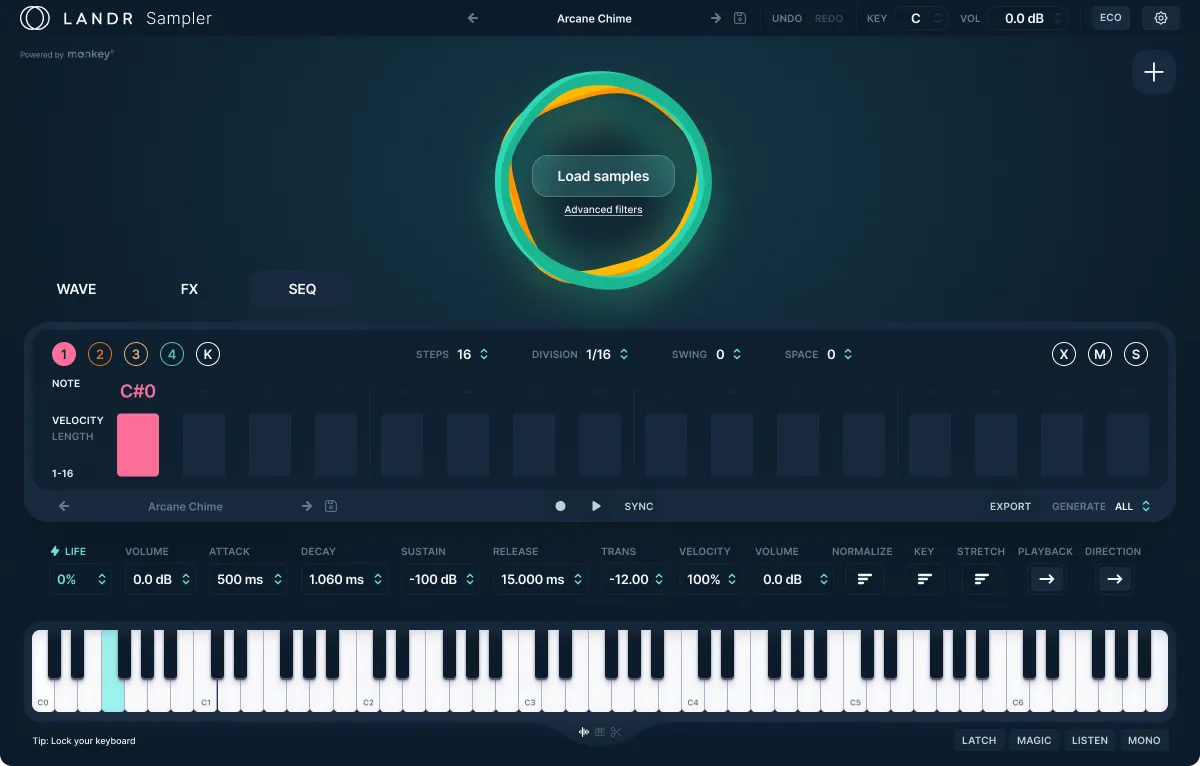This screenshot has width=1200, height=766.
Task: Switch to the FX tab
Action: click(189, 289)
